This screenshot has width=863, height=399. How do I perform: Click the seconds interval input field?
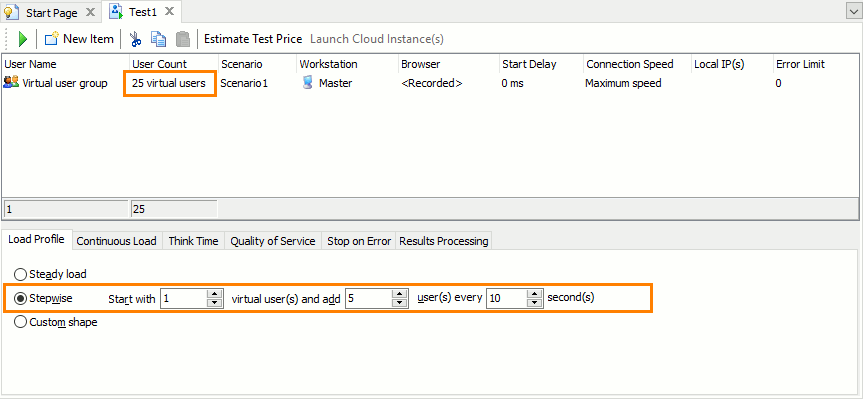[x=506, y=298]
